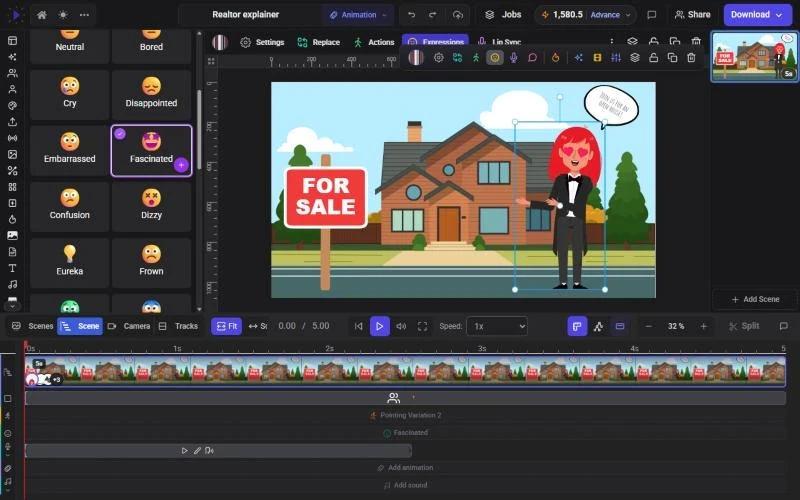Image resolution: width=800 pixels, height=500 pixels.
Task: Open the three-dots more menu in header
Action: 84,15
